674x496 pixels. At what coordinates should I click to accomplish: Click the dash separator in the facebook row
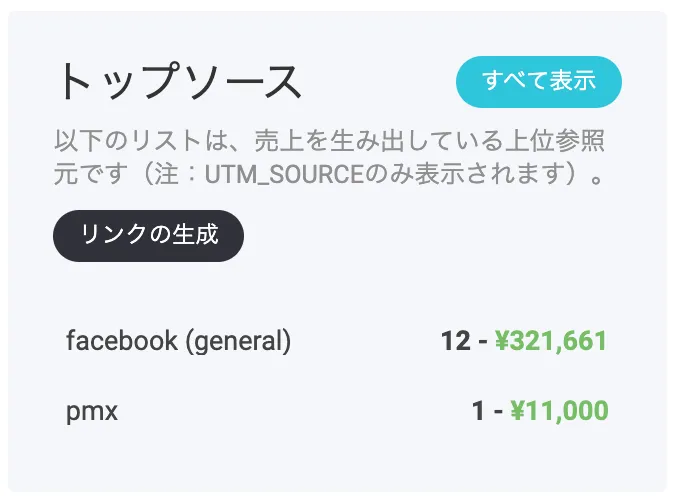pos(482,341)
